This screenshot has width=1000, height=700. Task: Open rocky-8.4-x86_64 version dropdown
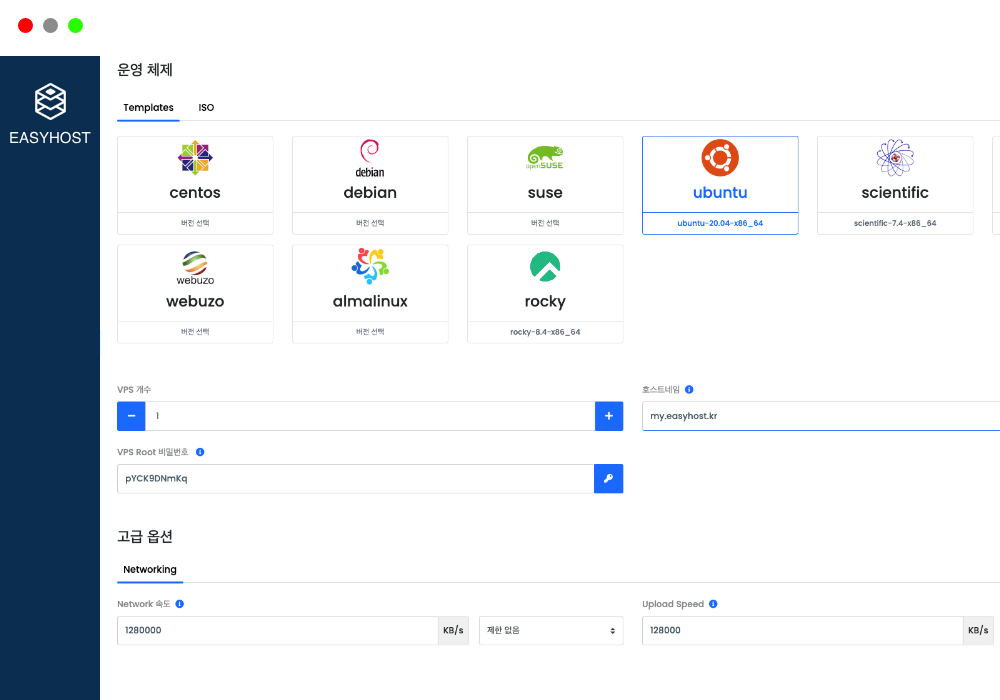pos(545,332)
